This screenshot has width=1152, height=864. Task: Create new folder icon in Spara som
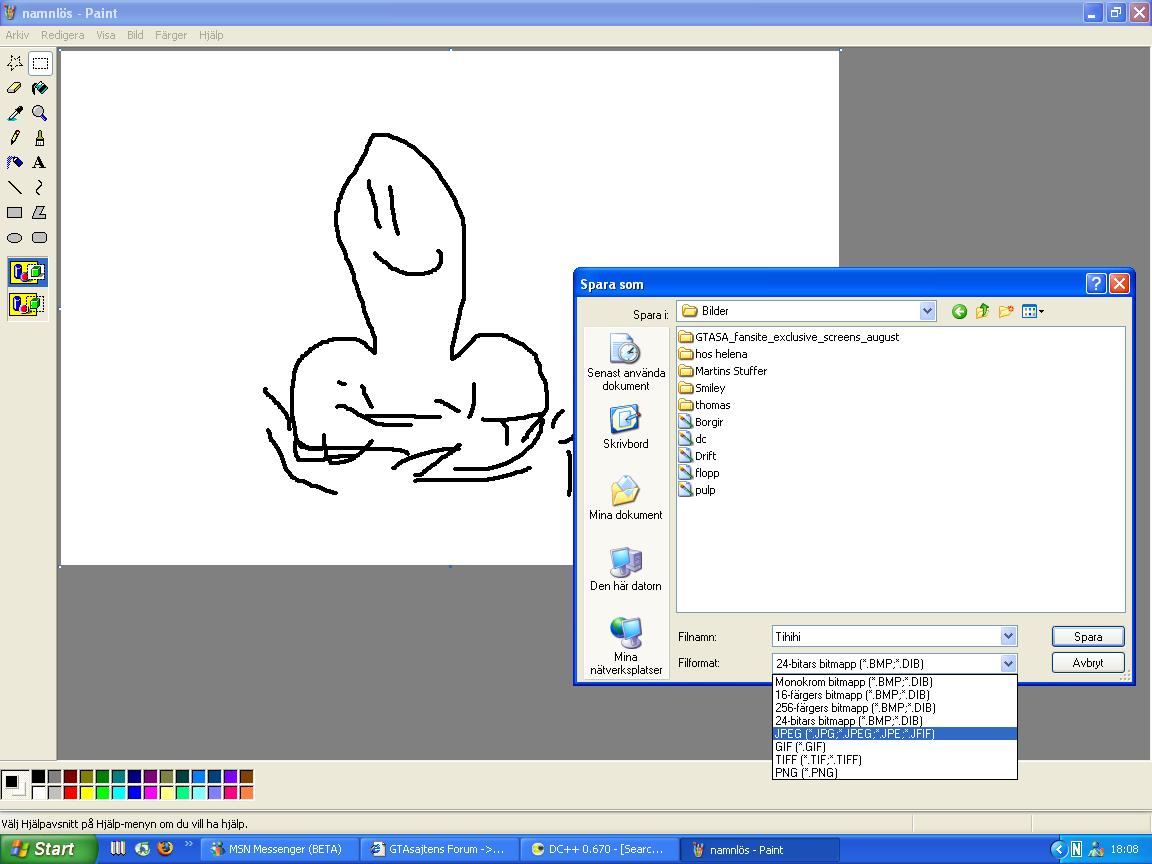pos(1006,312)
